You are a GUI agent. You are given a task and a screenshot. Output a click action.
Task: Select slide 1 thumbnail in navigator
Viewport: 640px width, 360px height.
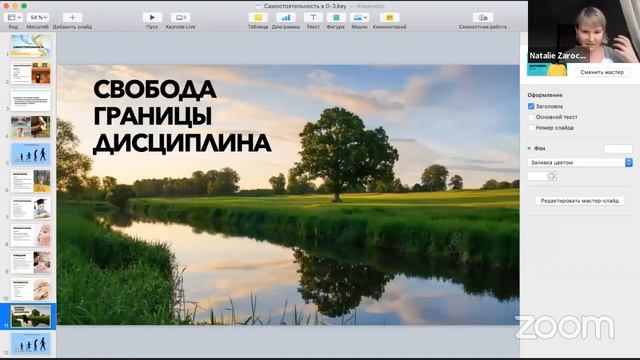click(x=31, y=45)
